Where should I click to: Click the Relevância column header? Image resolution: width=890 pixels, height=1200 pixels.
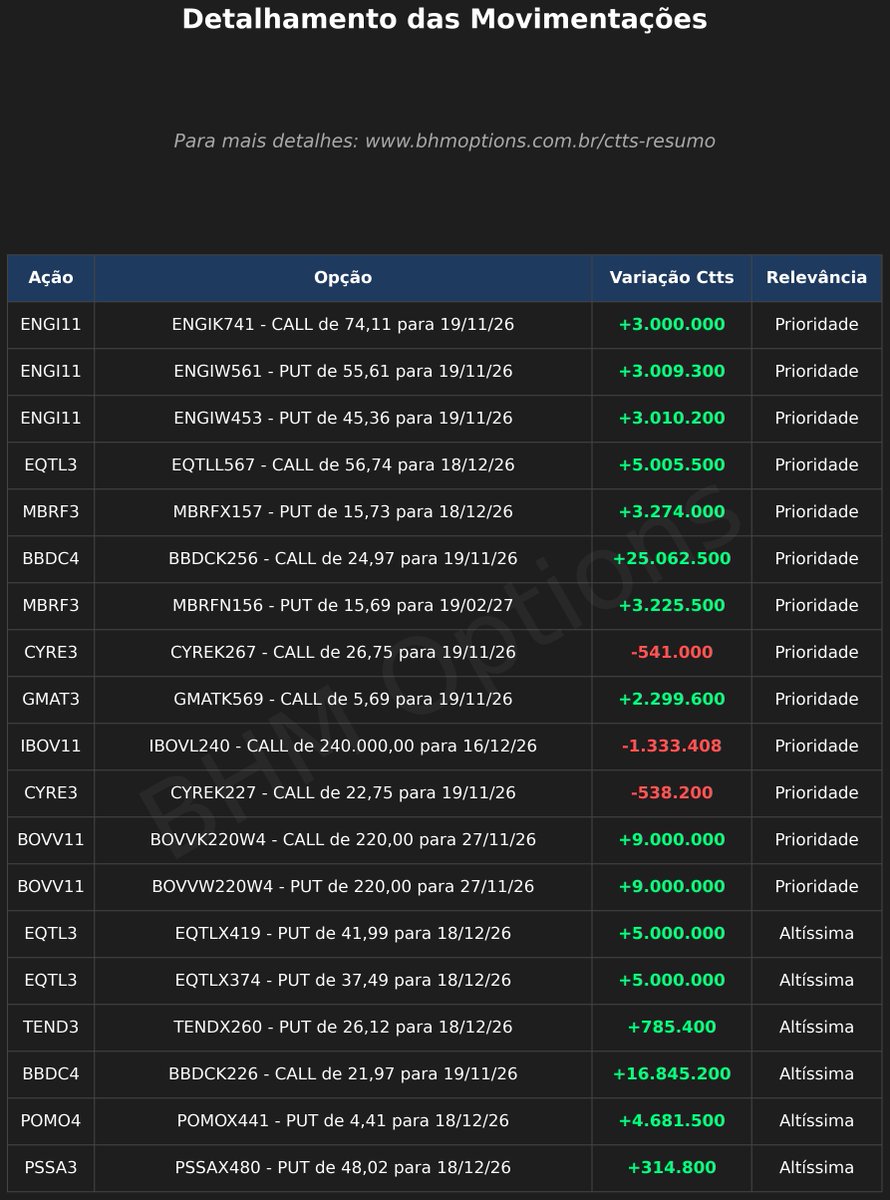[816, 278]
